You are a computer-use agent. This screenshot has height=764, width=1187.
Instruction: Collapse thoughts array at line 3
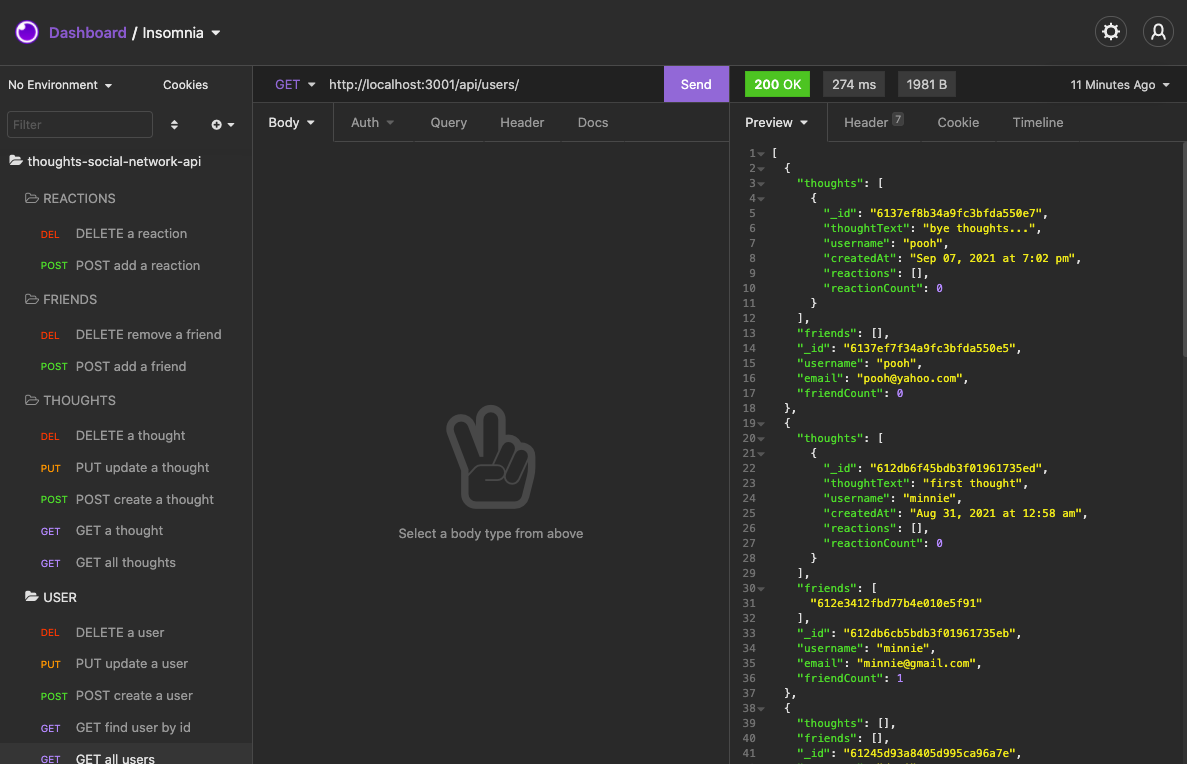(761, 184)
